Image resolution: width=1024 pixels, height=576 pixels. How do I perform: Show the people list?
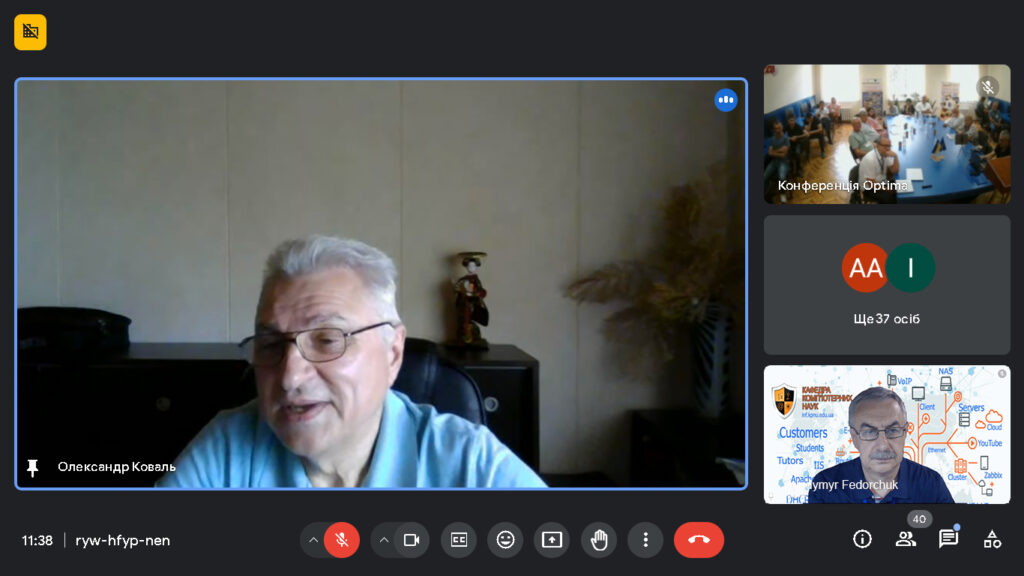(x=905, y=539)
